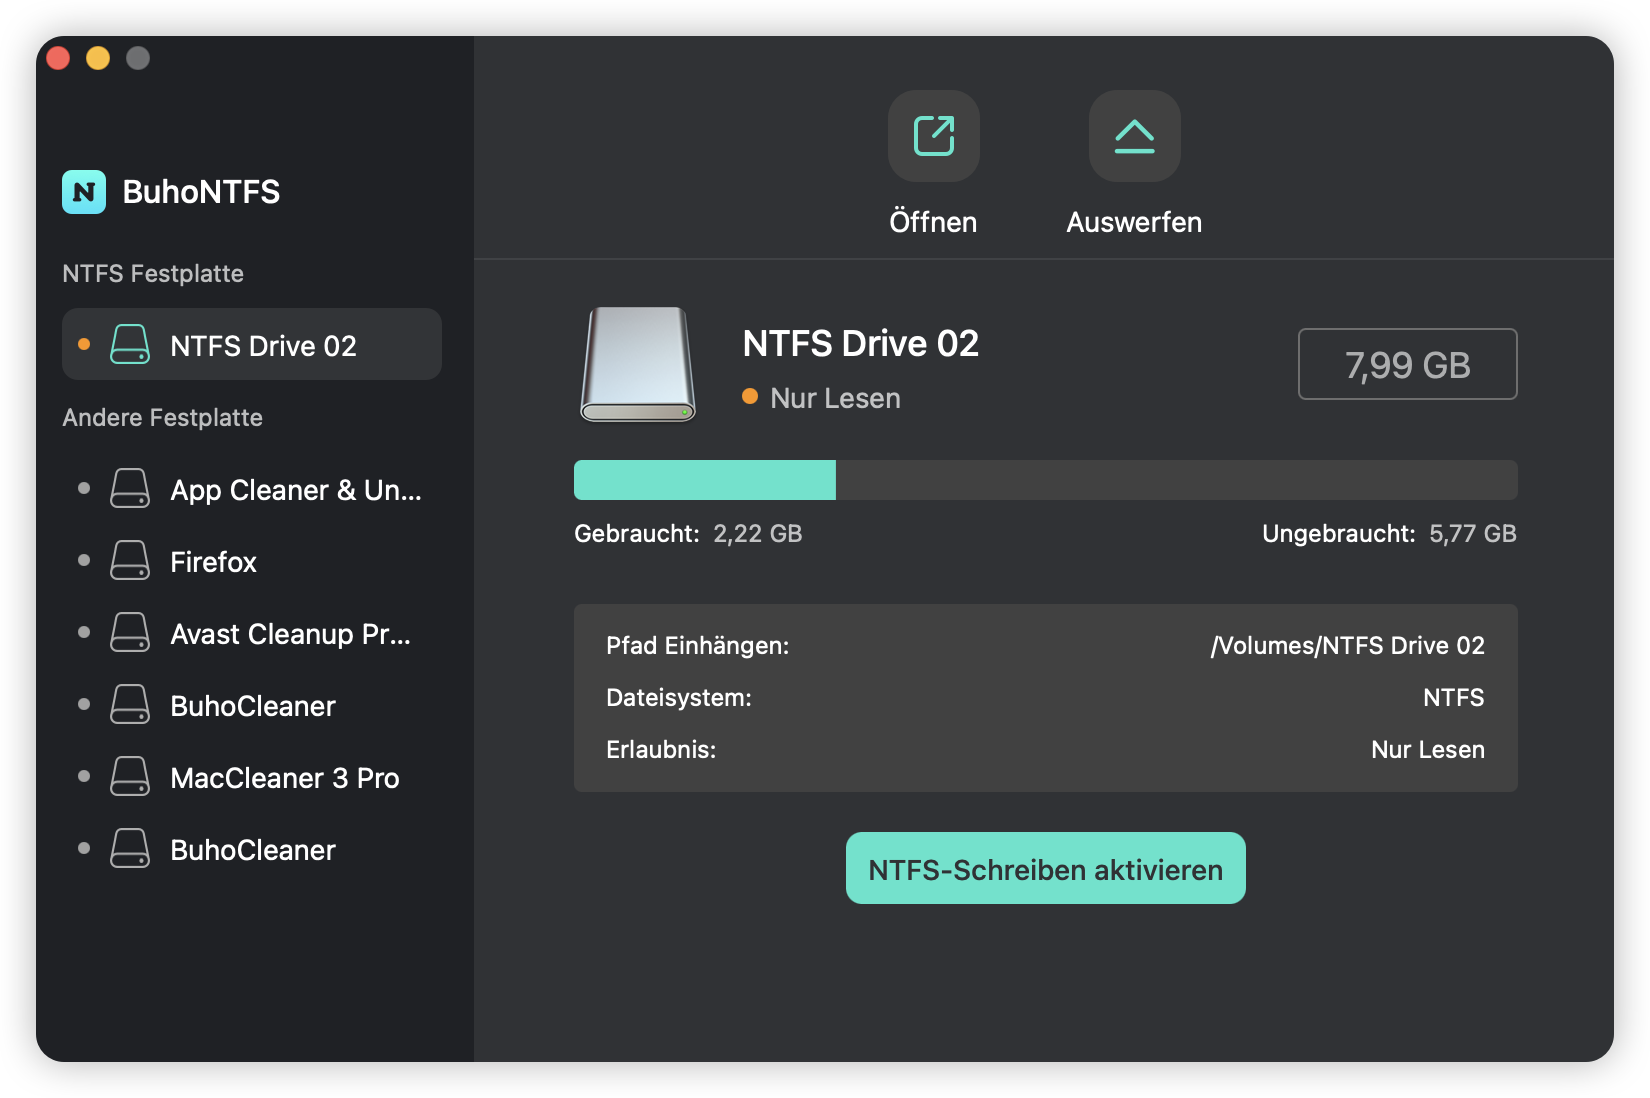
Task: Click the large NTFS drive image
Action: 638,364
